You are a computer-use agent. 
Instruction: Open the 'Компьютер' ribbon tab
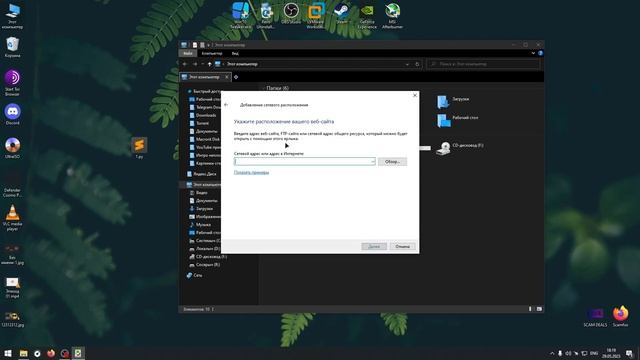point(212,53)
